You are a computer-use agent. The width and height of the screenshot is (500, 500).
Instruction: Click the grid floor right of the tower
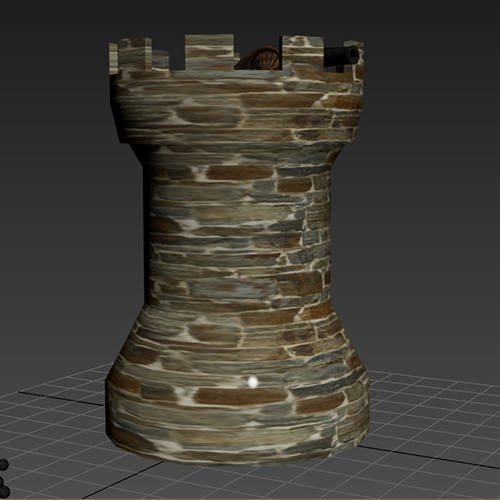click(433, 433)
